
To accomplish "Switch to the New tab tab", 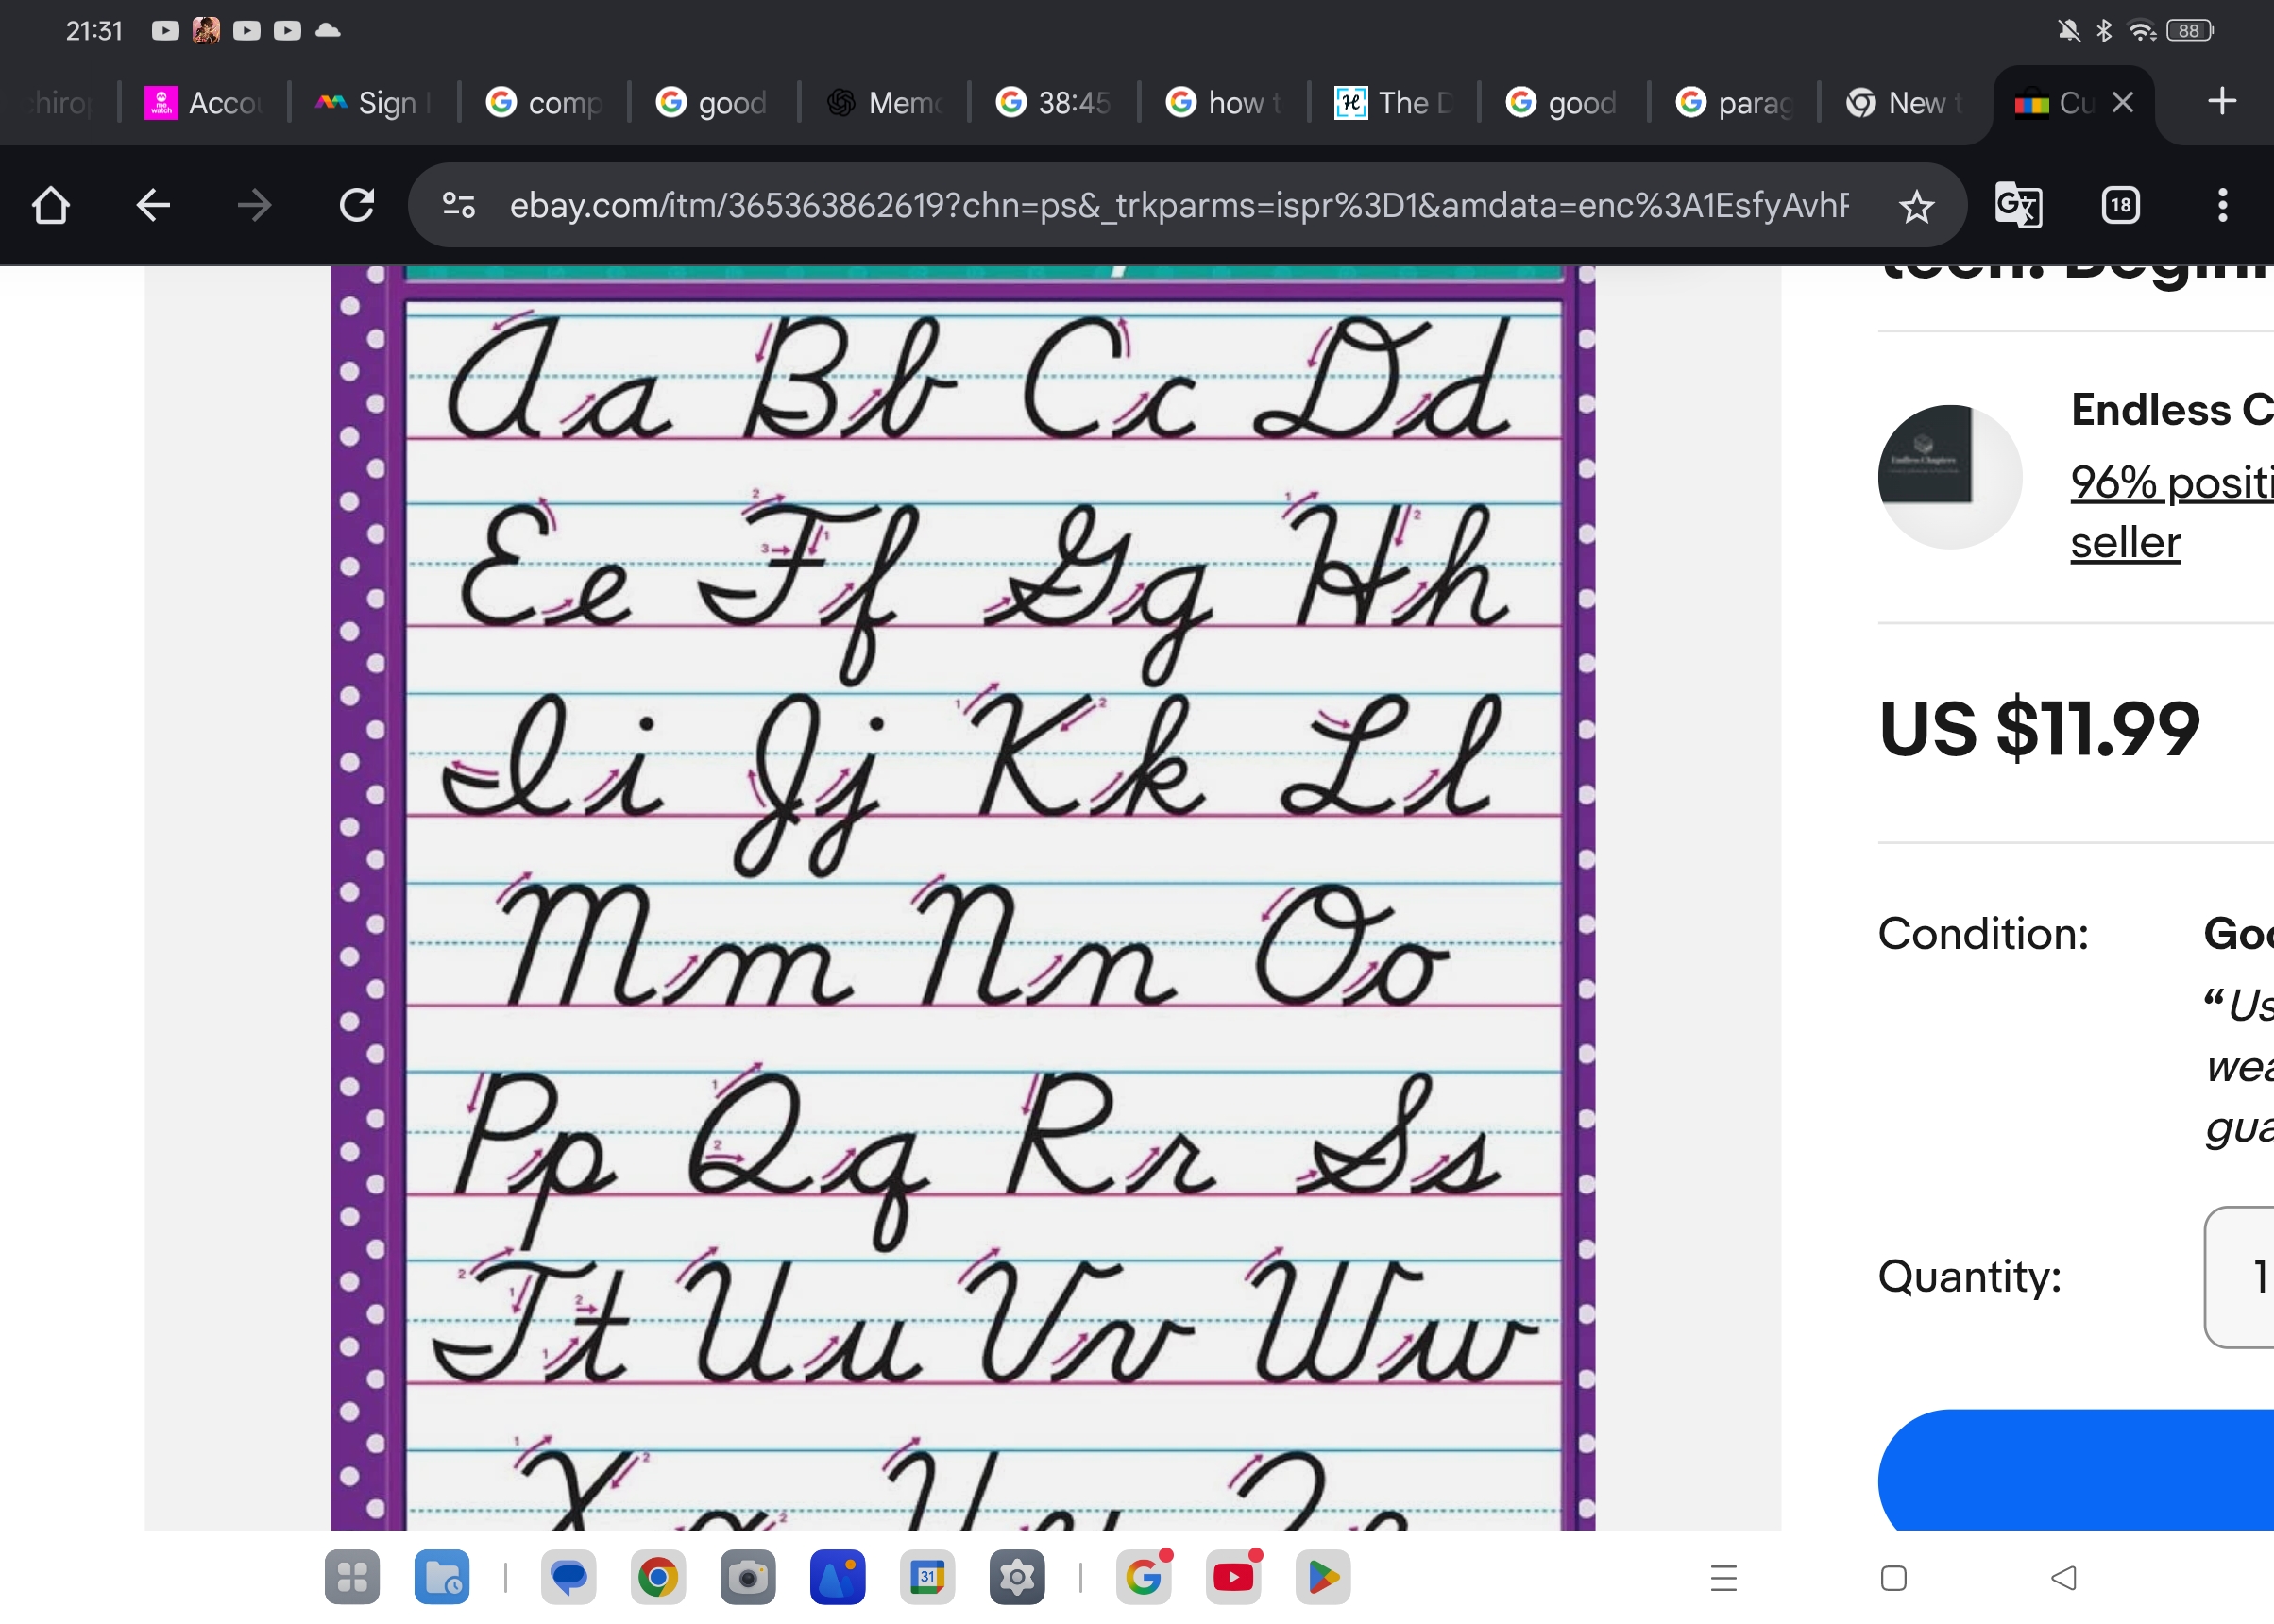I will tap(1903, 102).
